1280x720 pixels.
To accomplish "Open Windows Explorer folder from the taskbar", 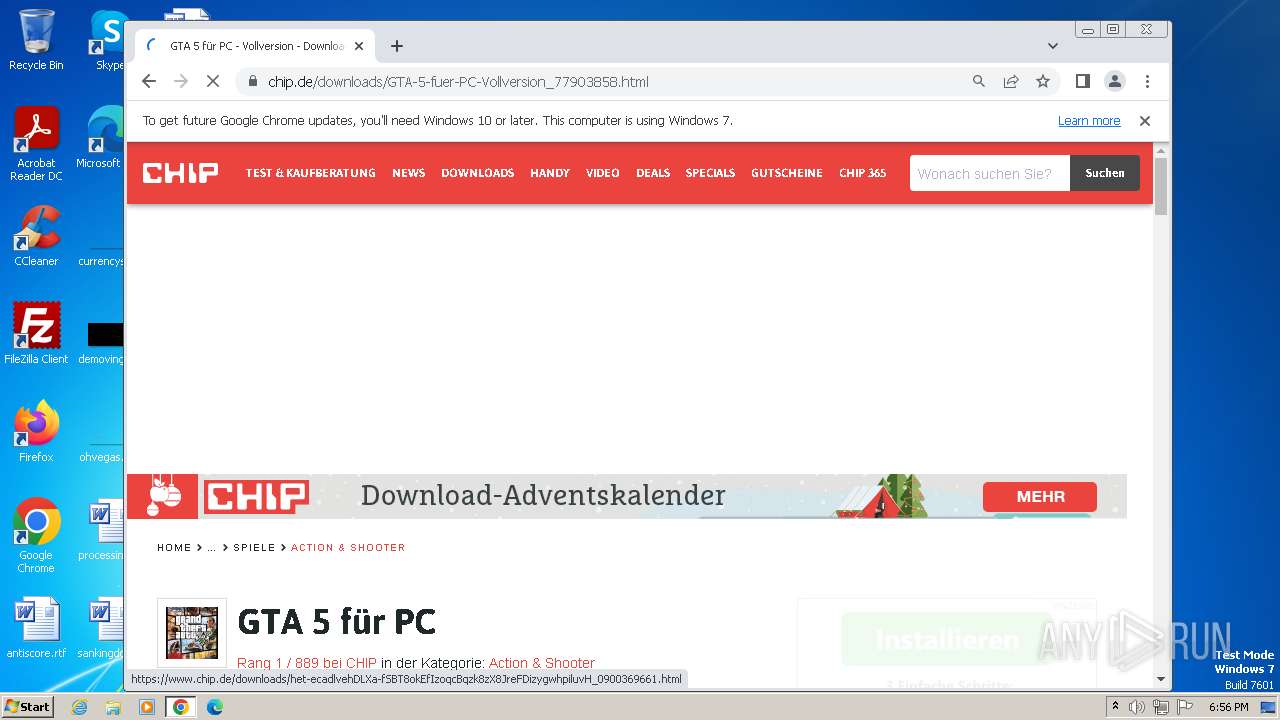I will point(113,707).
